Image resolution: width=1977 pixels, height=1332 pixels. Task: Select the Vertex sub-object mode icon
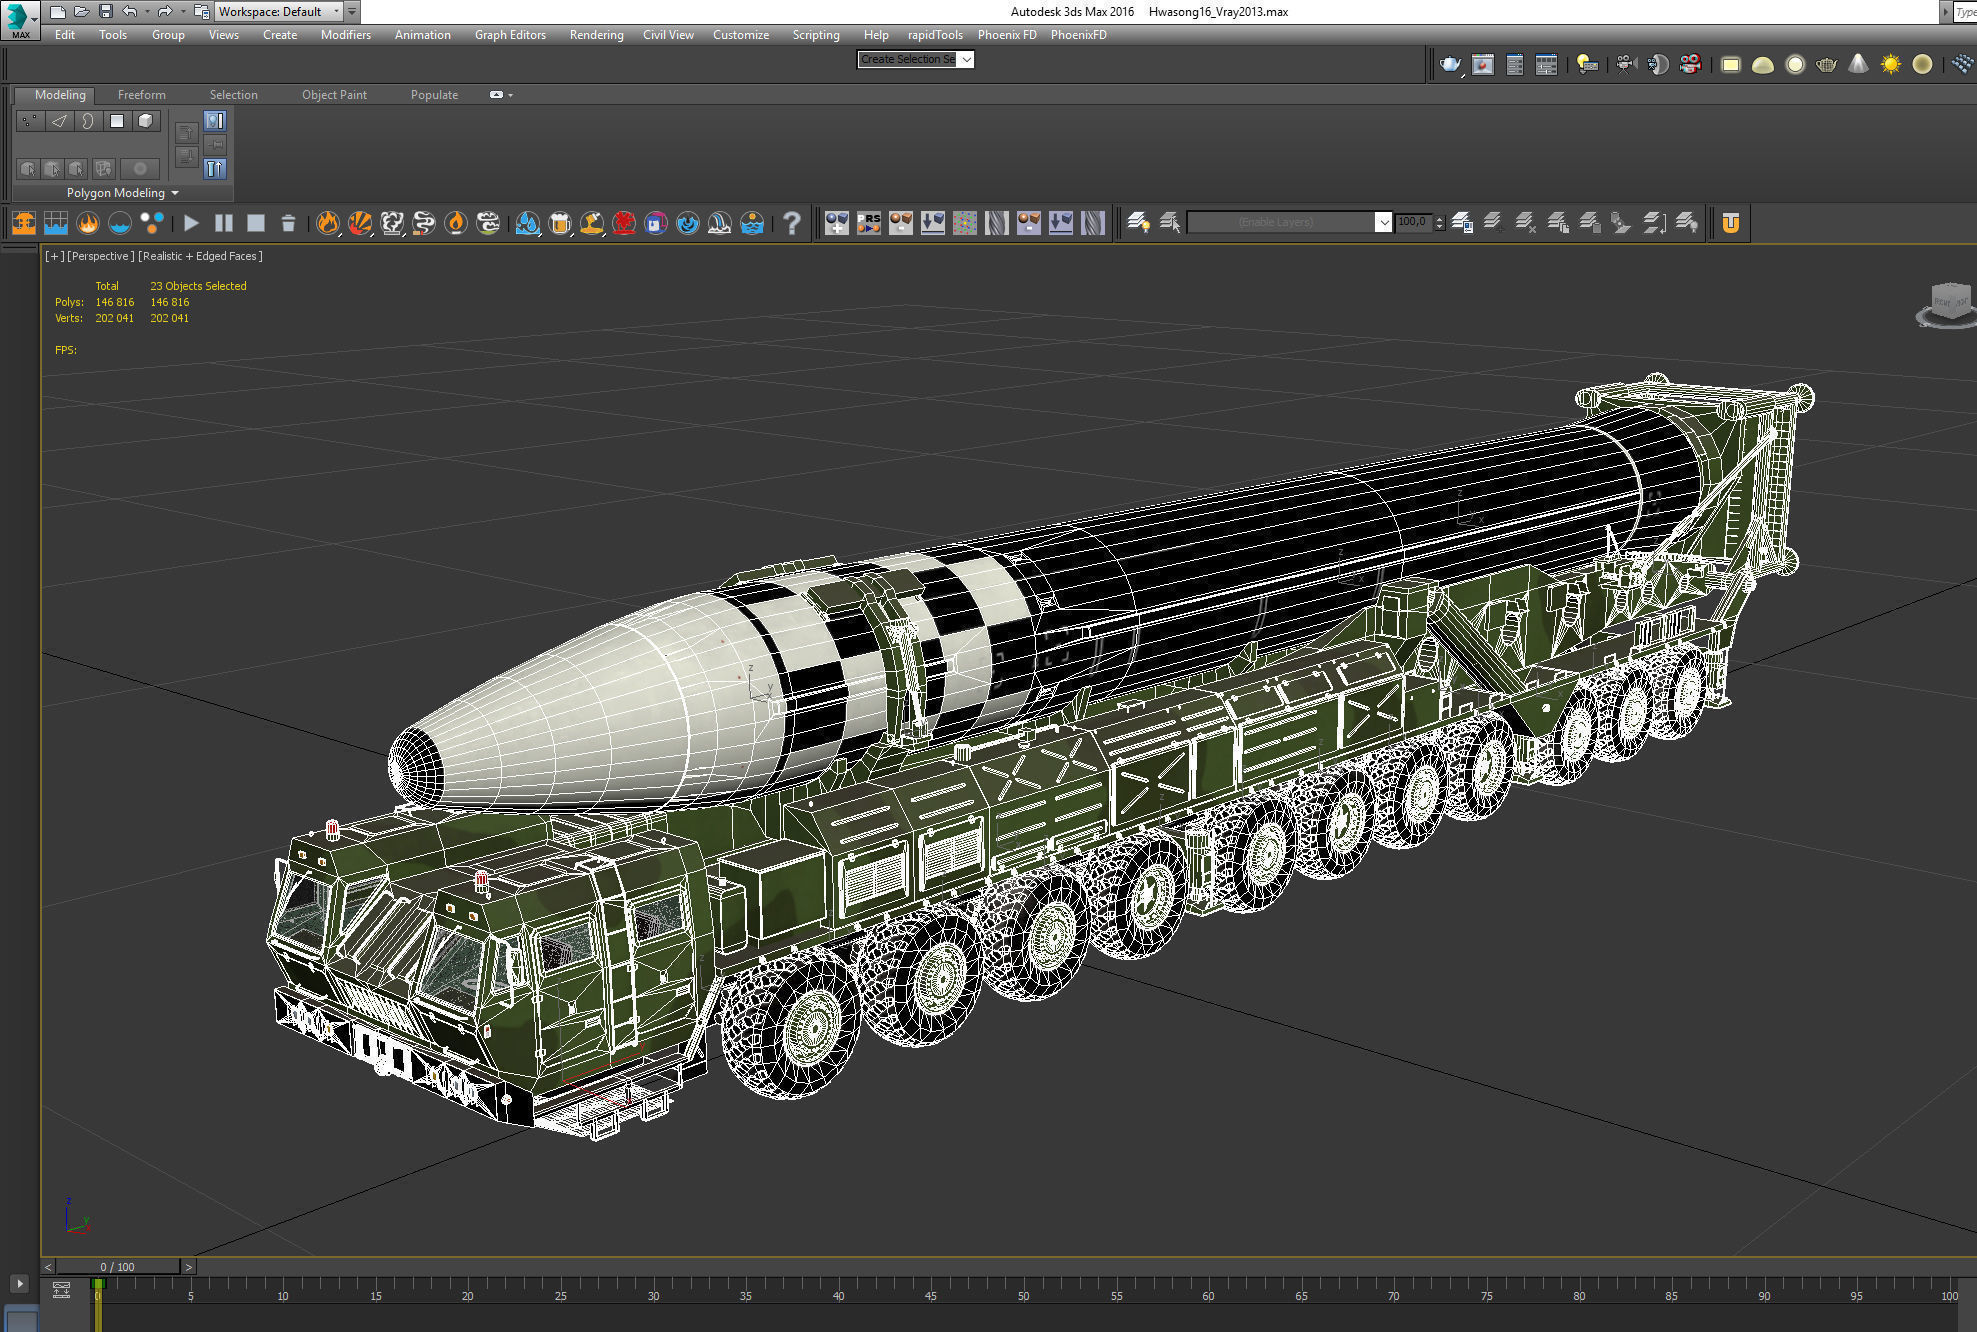click(x=30, y=121)
